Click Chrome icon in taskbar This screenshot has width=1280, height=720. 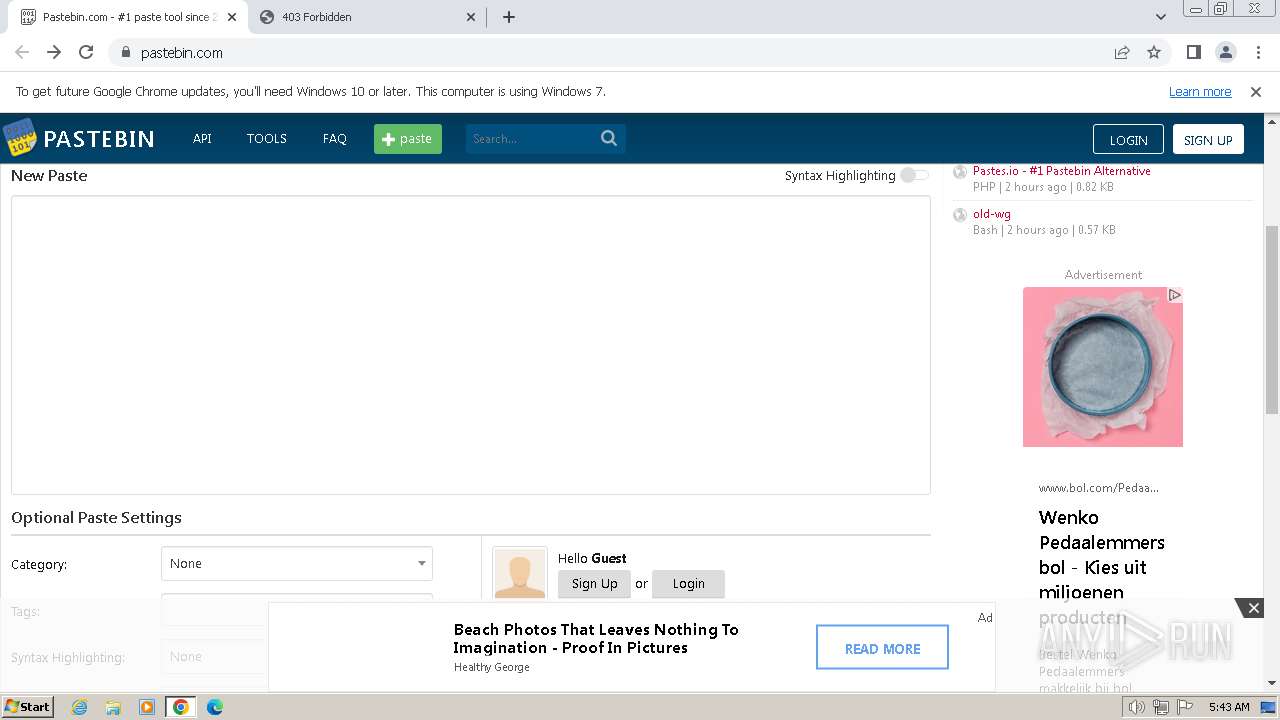pyautogui.click(x=181, y=707)
